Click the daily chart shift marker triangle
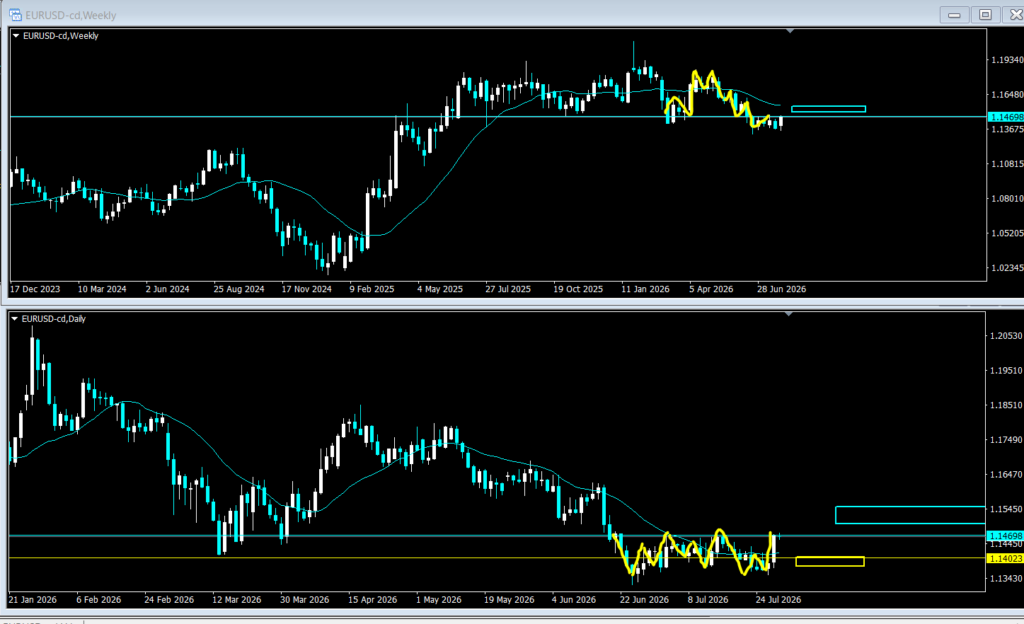The height and width of the screenshot is (624, 1024). tap(789, 314)
